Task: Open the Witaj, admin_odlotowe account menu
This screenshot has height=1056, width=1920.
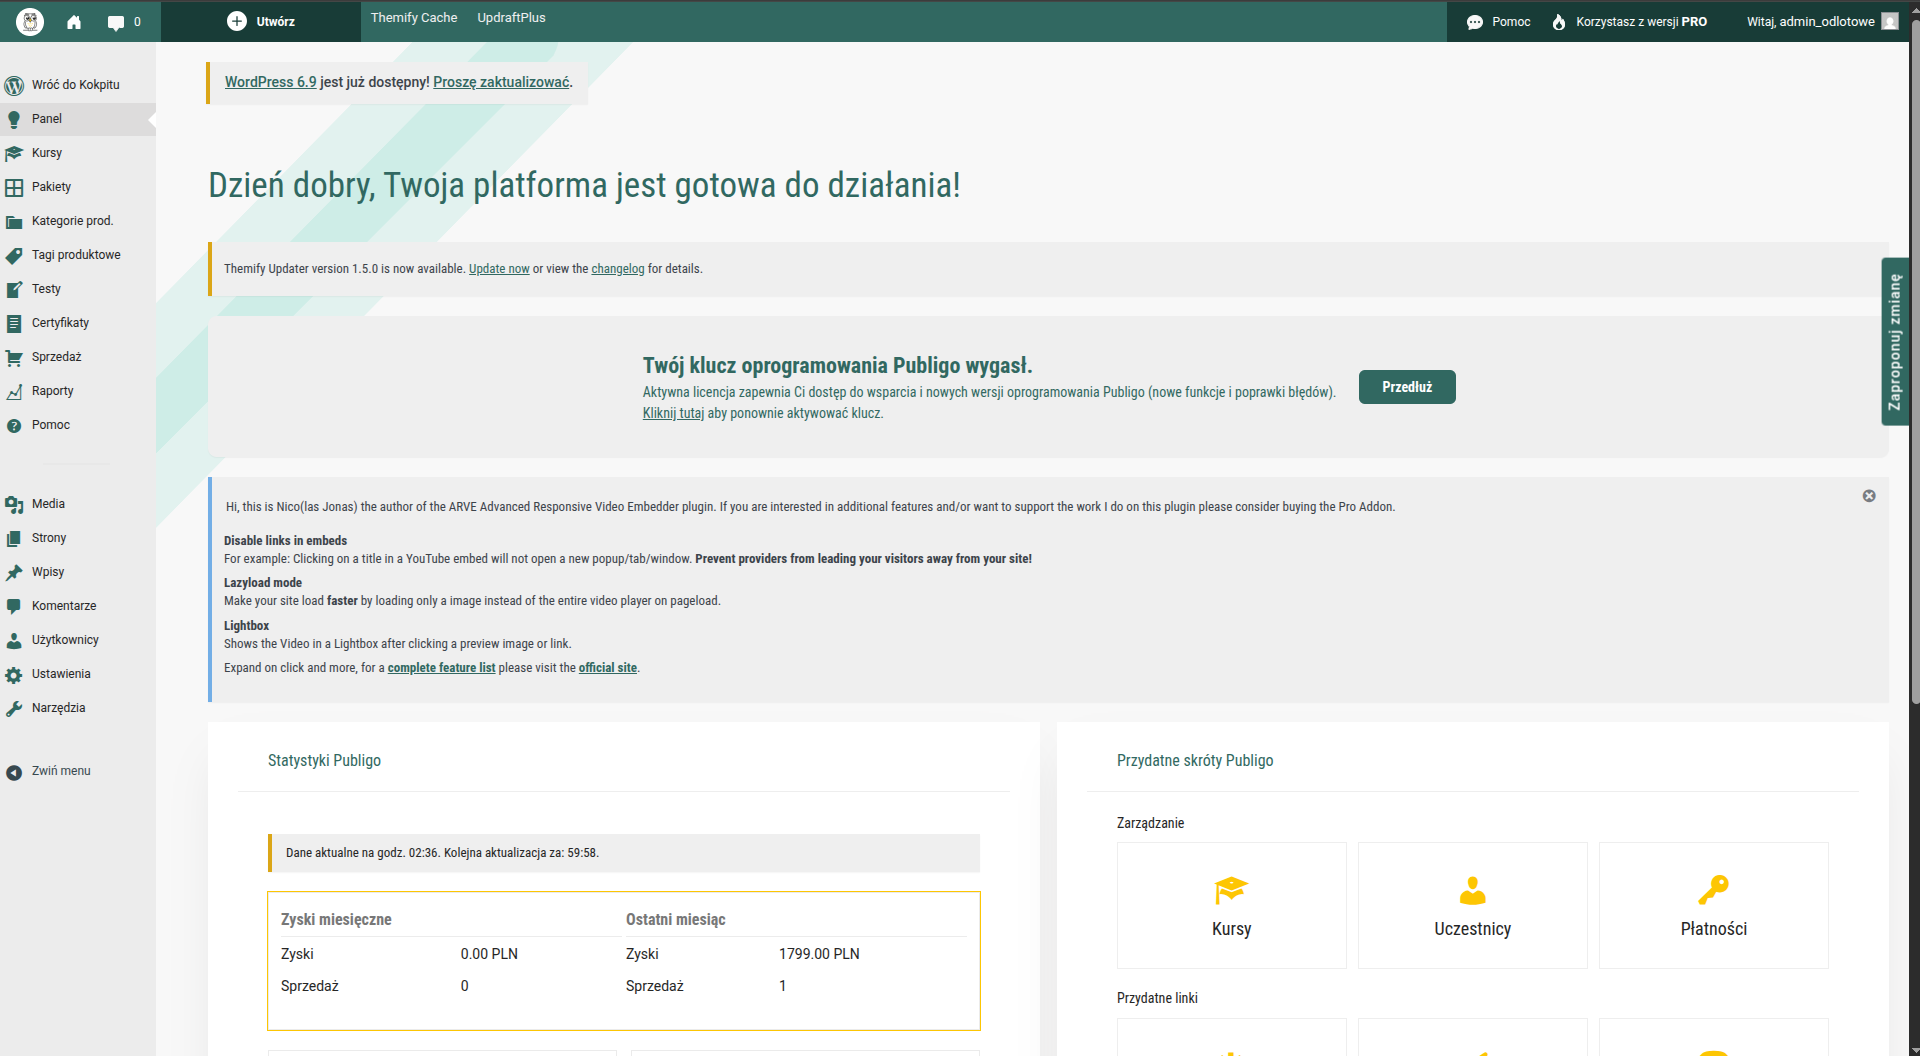Action: coord(1822,21)
